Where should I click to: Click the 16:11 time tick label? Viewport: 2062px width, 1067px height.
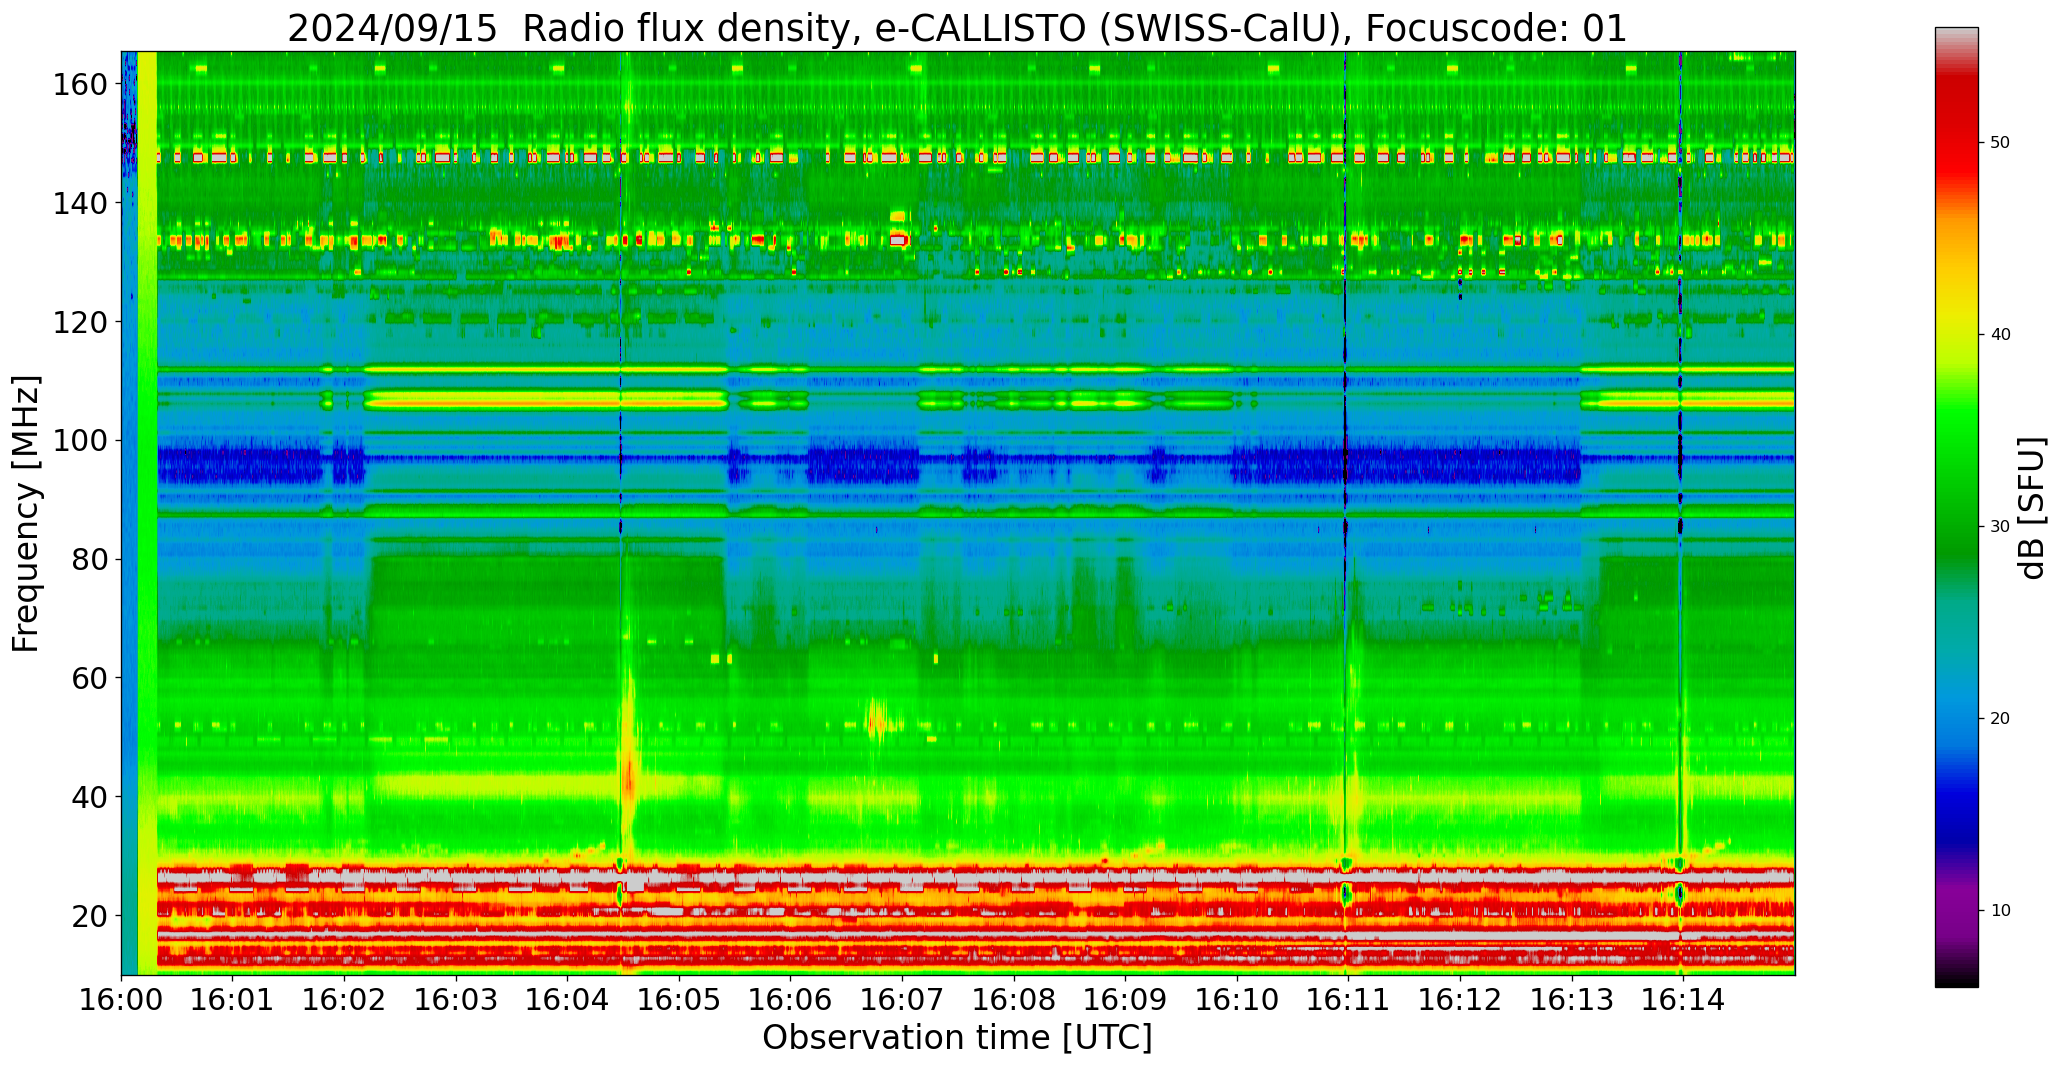[1349, 999]
